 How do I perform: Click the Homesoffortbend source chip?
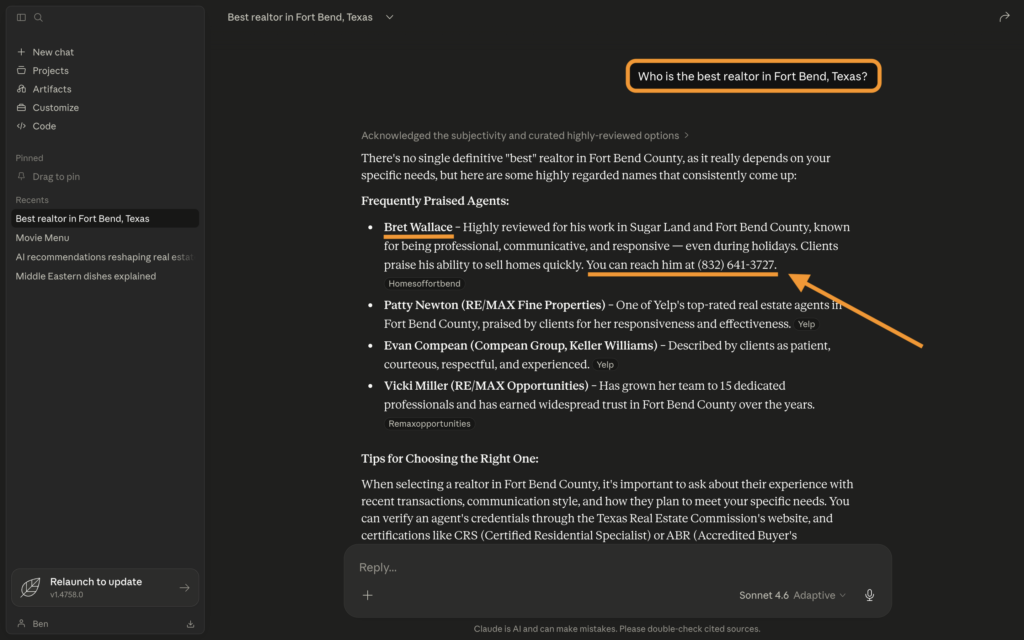click(424, 283)
